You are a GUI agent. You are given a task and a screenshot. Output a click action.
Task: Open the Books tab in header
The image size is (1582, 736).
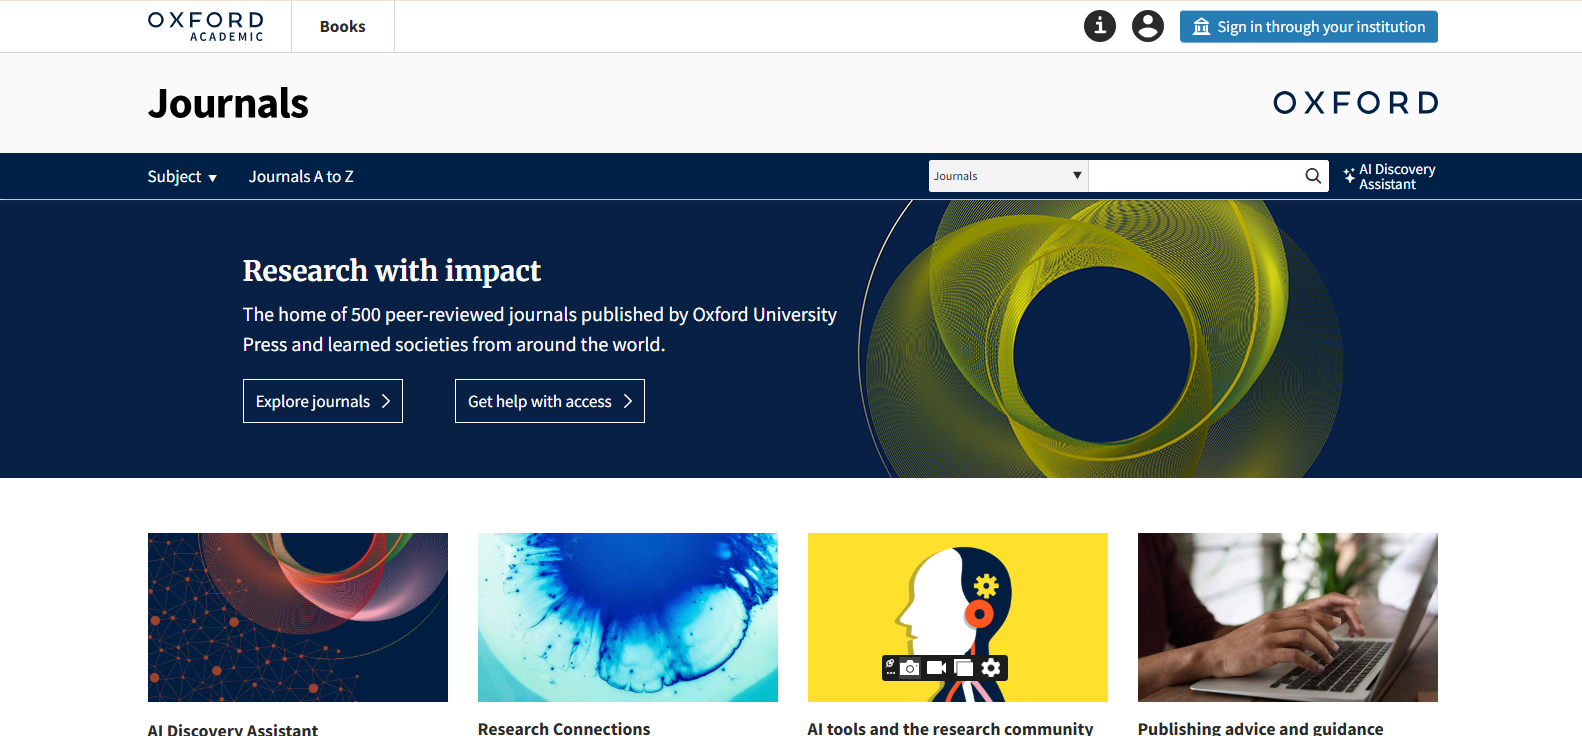point(342,27)
